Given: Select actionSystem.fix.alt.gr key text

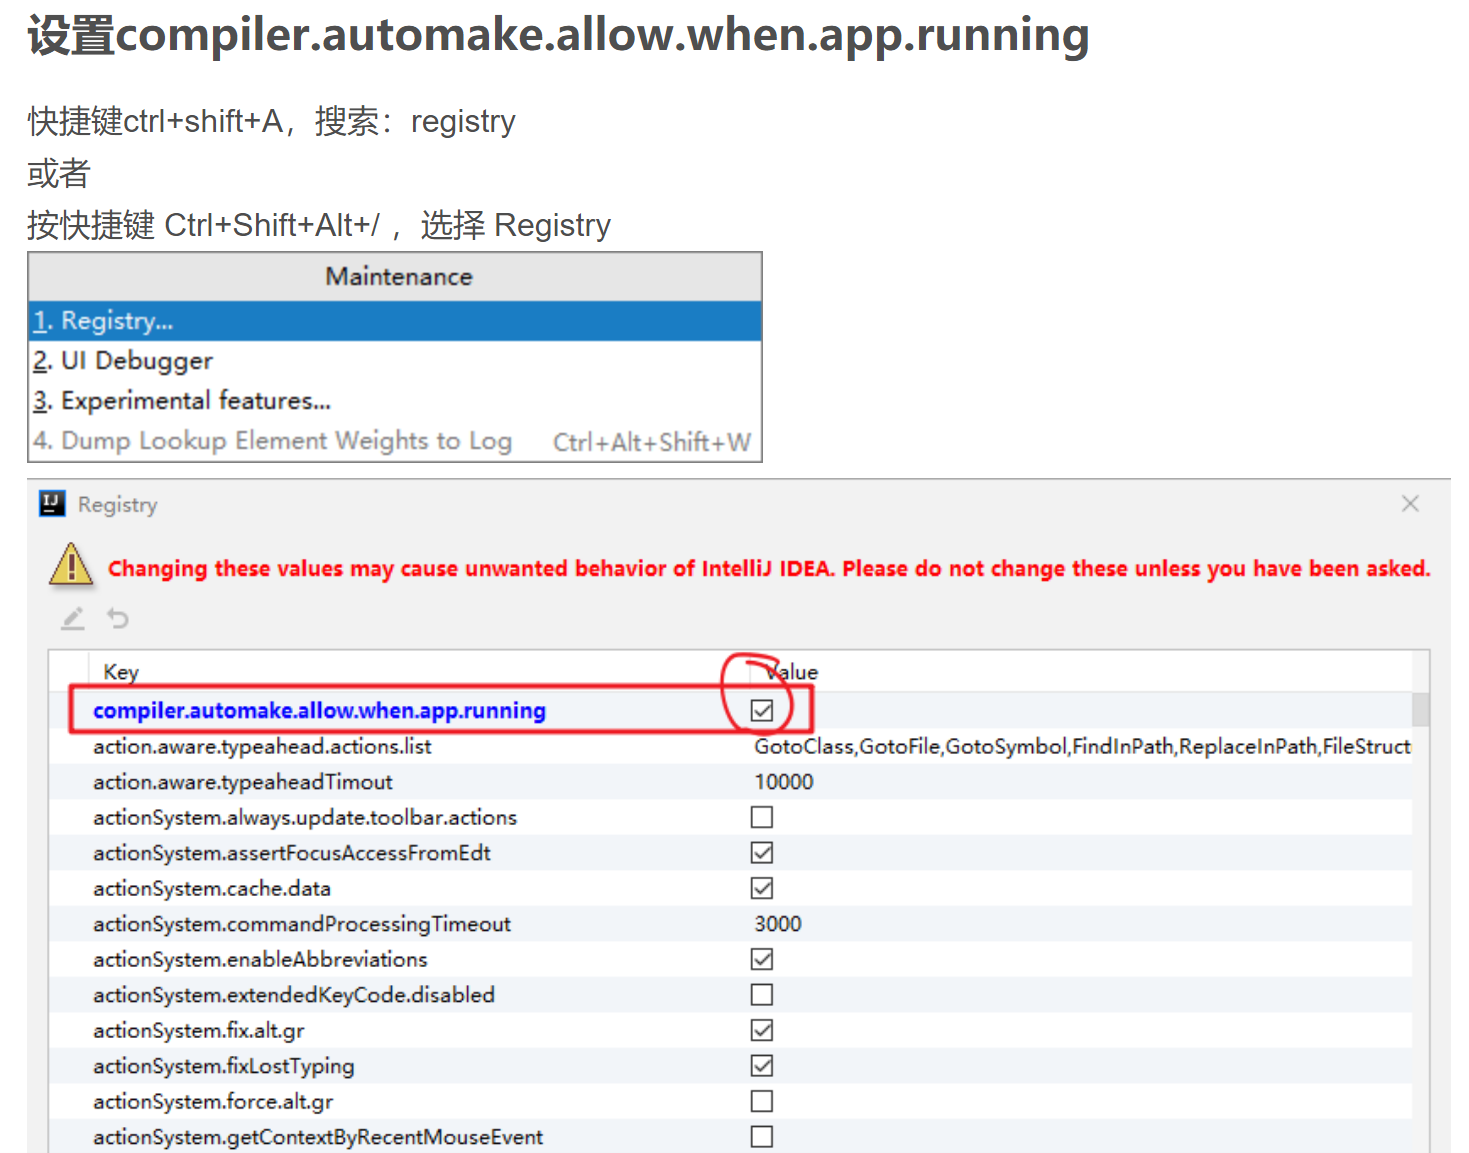Looking at the screenshot, I should (198, 1030).
